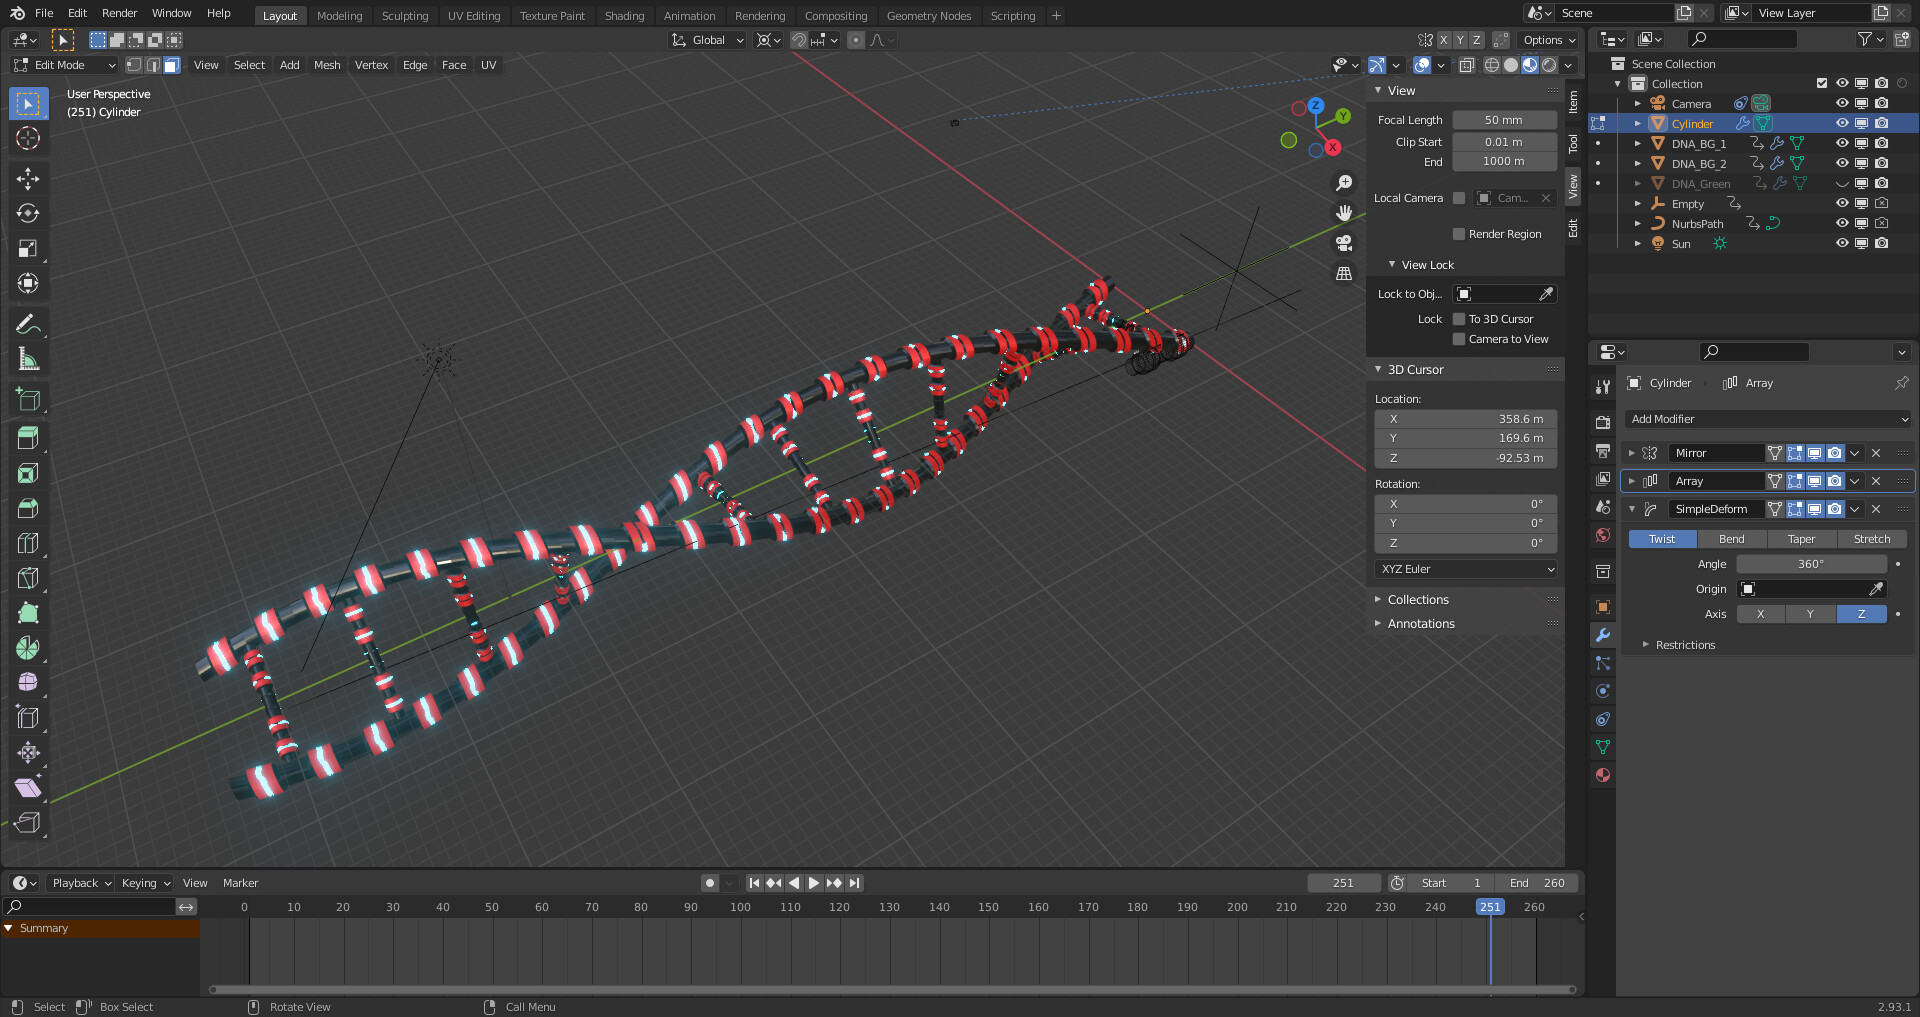Viewport: 1920px width, 1017px height.
Task: Toggle camera view in viewport
Action: (1344, 243)
